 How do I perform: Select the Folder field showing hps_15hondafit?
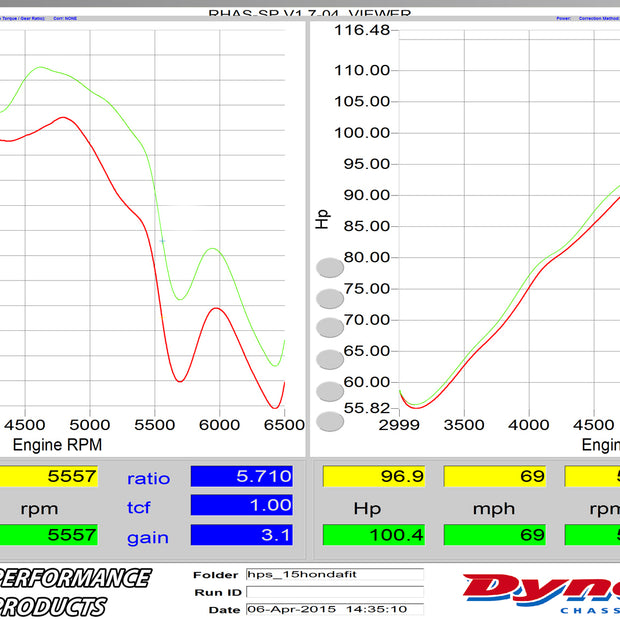[335, 574]
